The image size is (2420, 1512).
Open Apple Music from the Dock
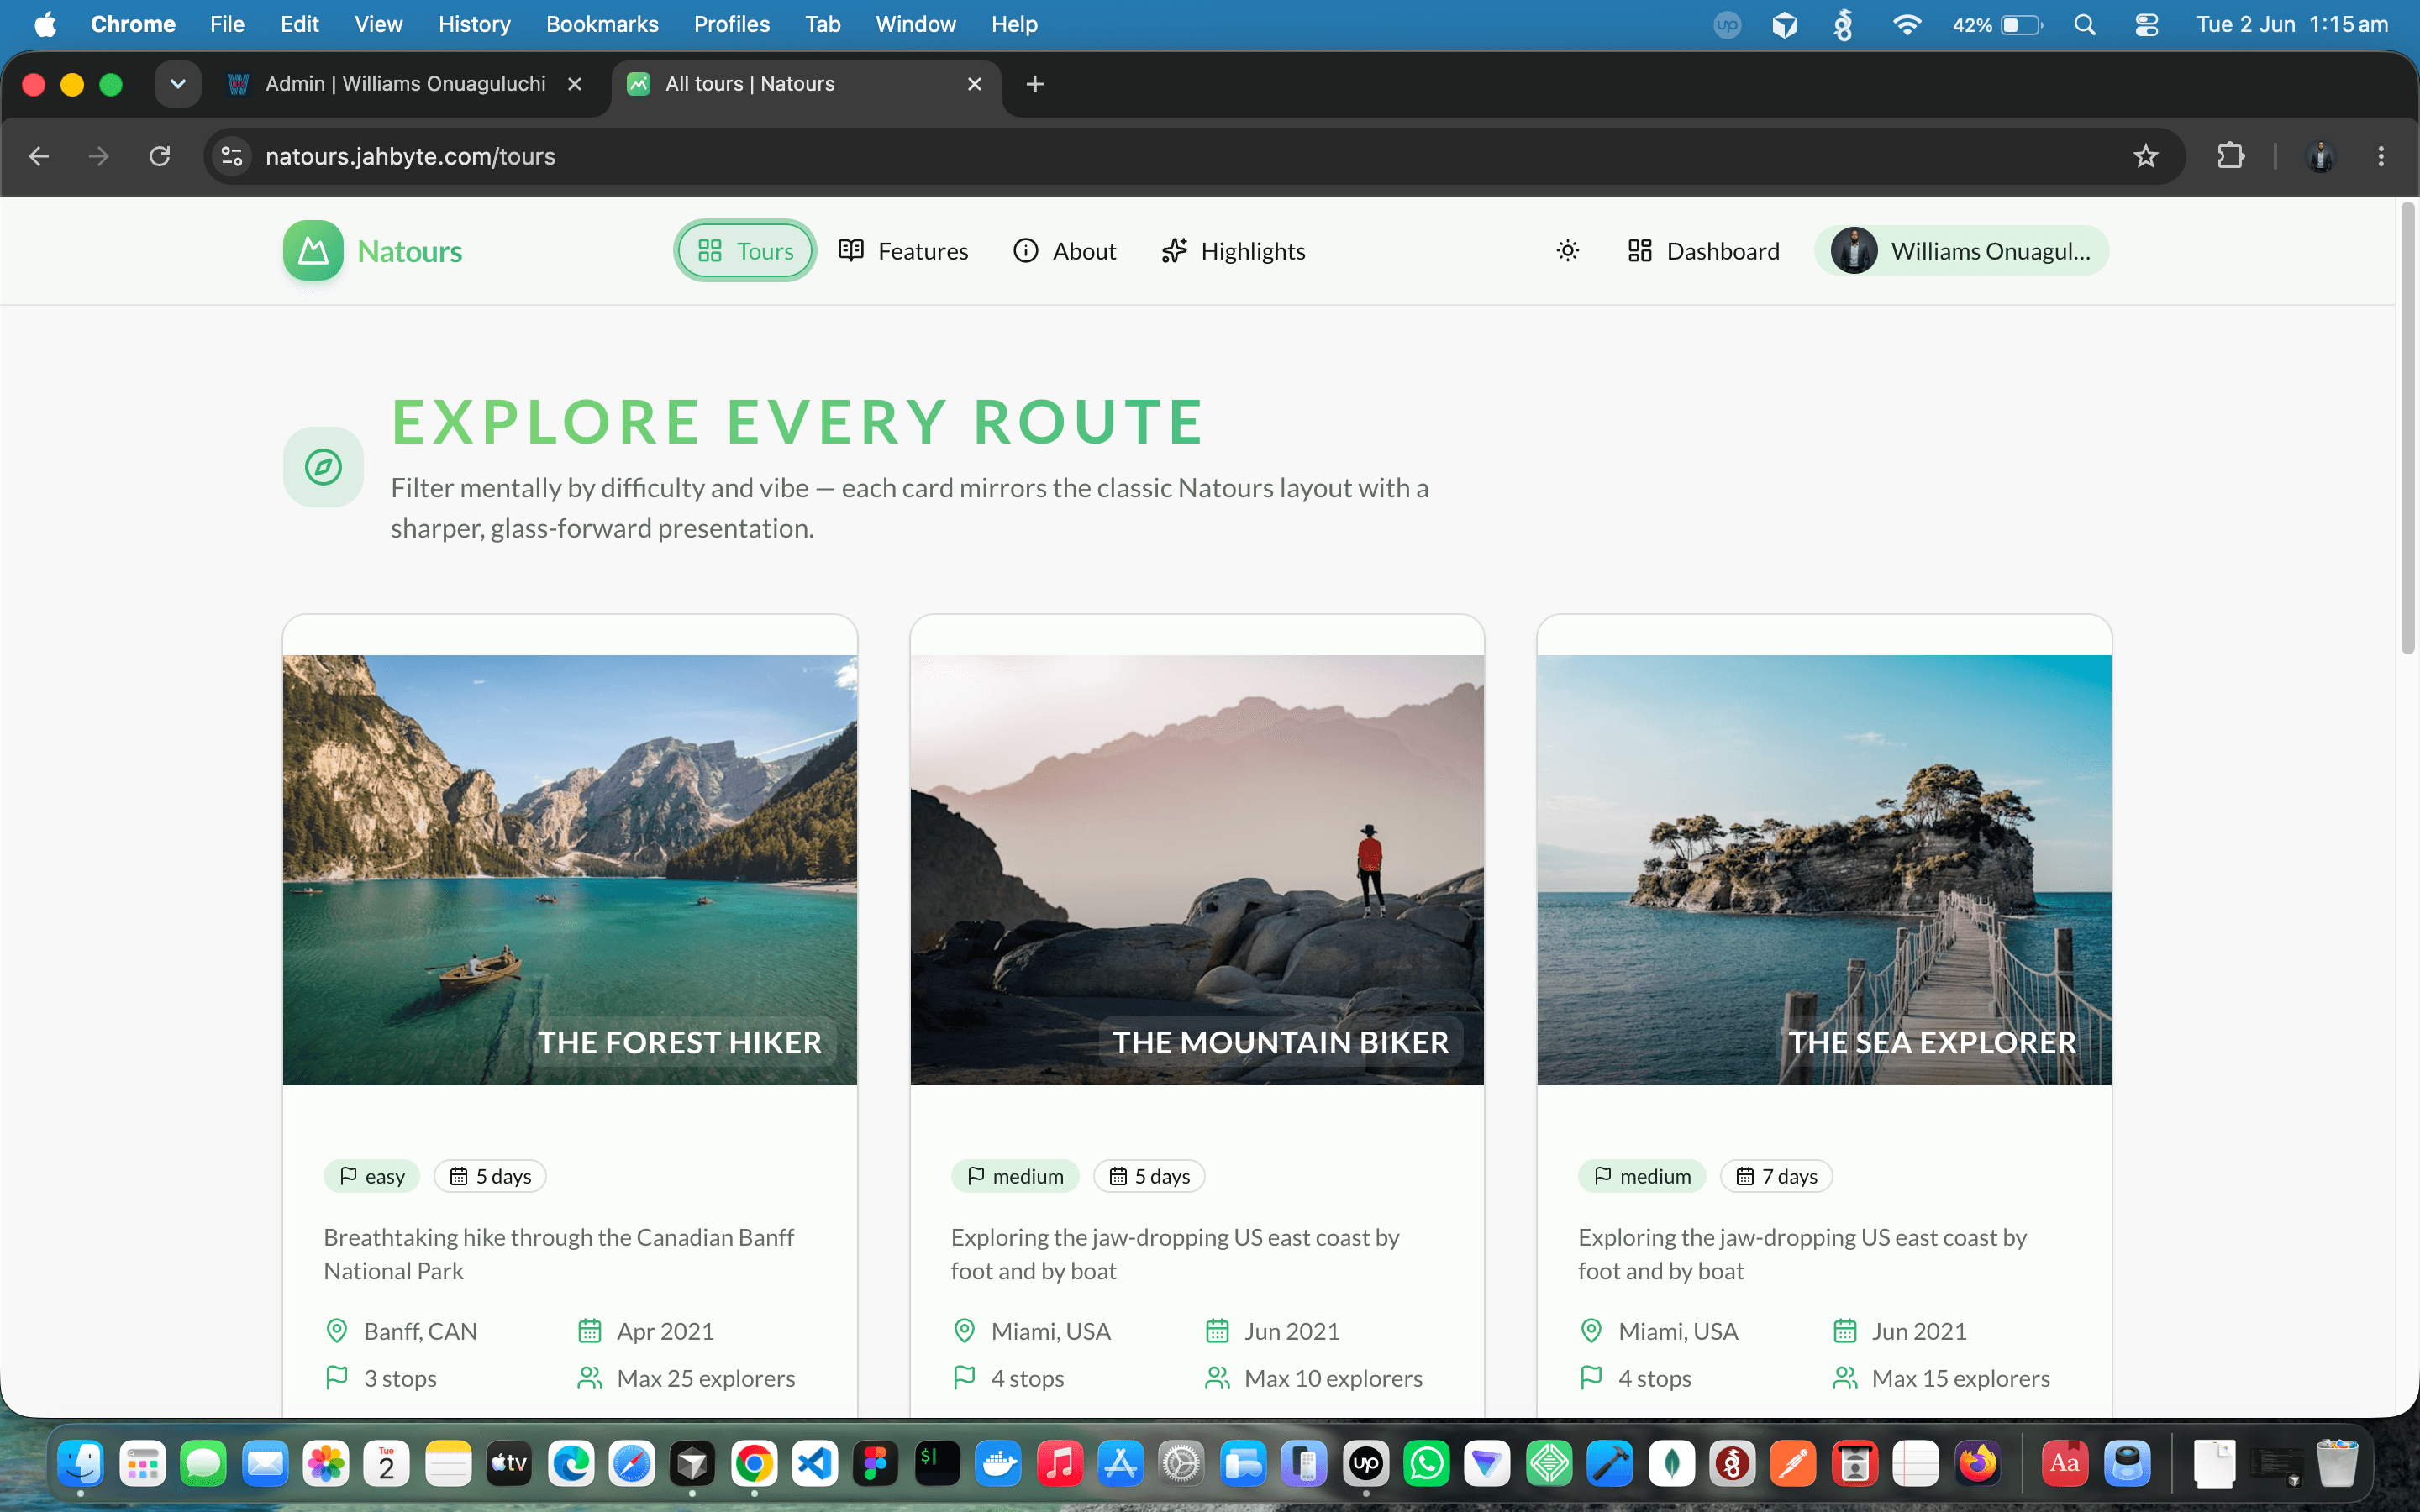[x=1060, y=1464]
